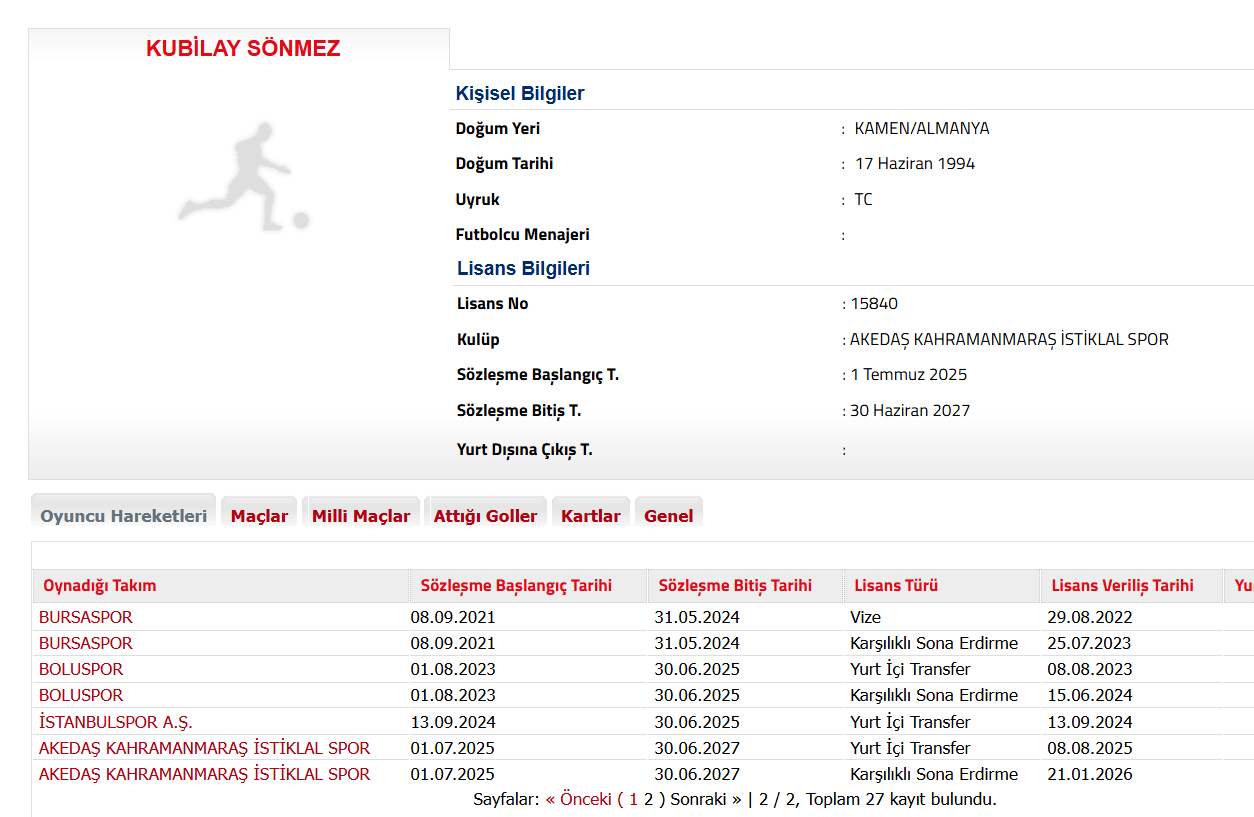Open BOLUSPOR link licensed on 08.08.2023

[x=81, y=669]
